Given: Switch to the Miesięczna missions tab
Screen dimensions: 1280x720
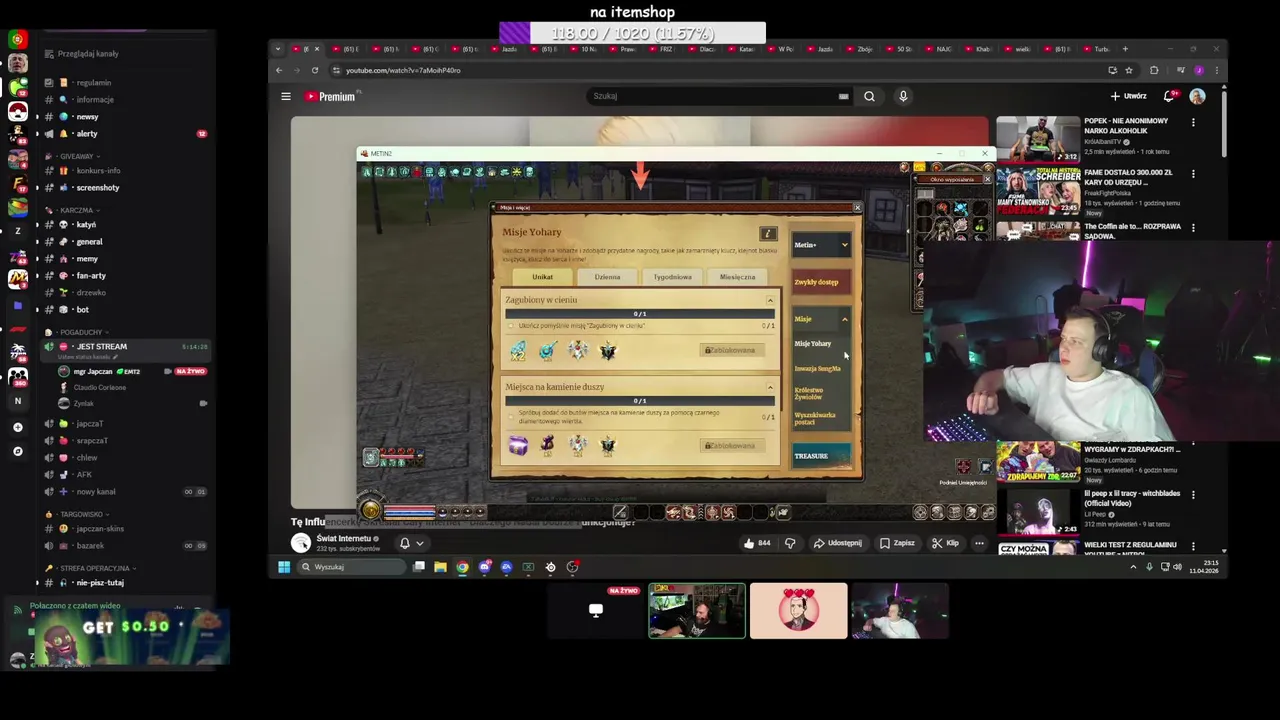Looking at the screenshot, I should pos(737,277).
